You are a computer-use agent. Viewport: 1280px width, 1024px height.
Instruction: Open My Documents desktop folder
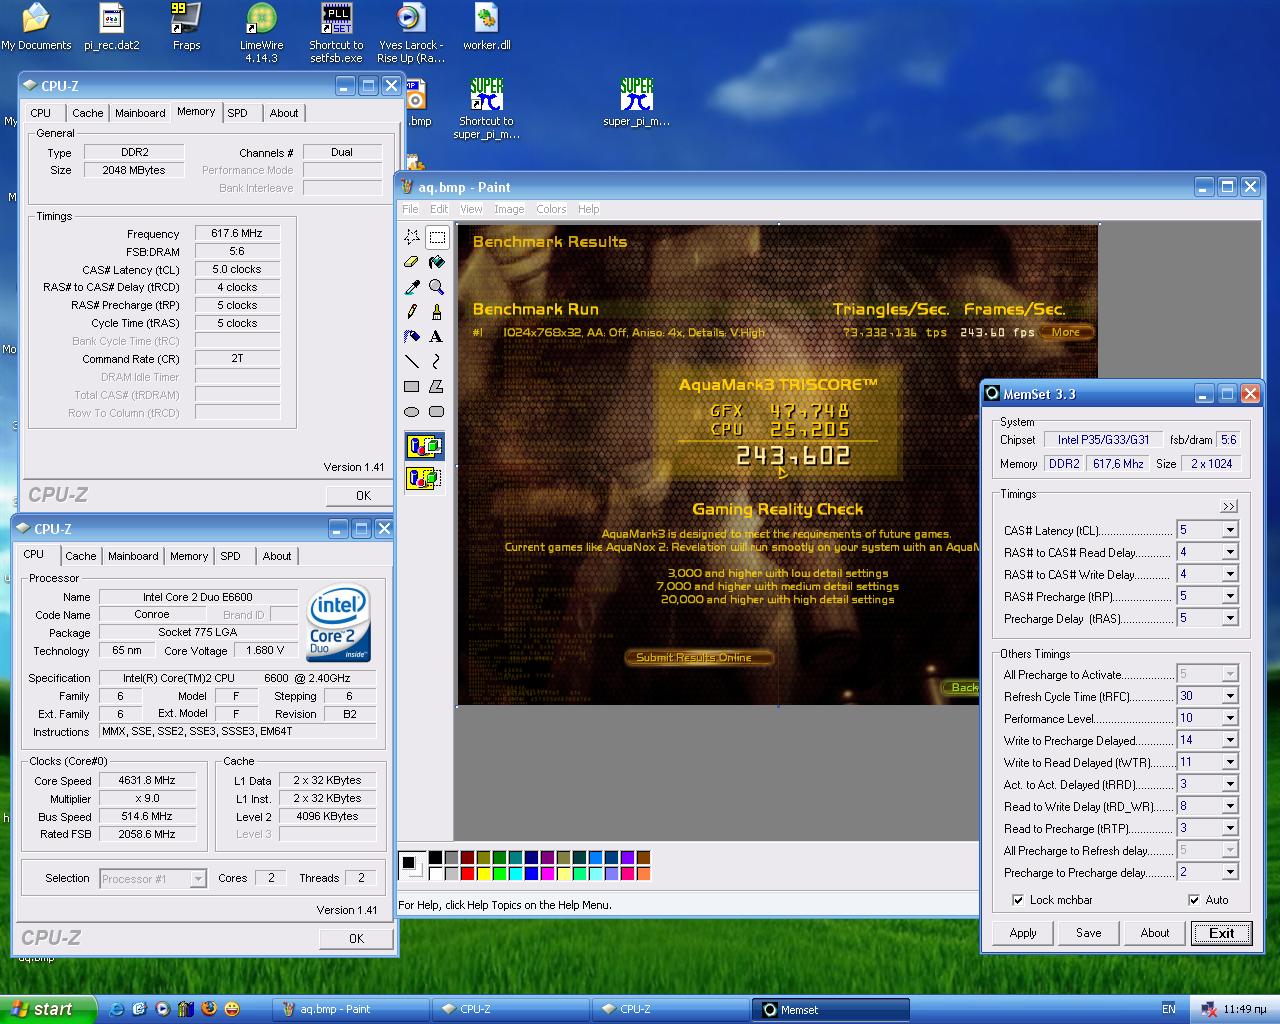36,27
